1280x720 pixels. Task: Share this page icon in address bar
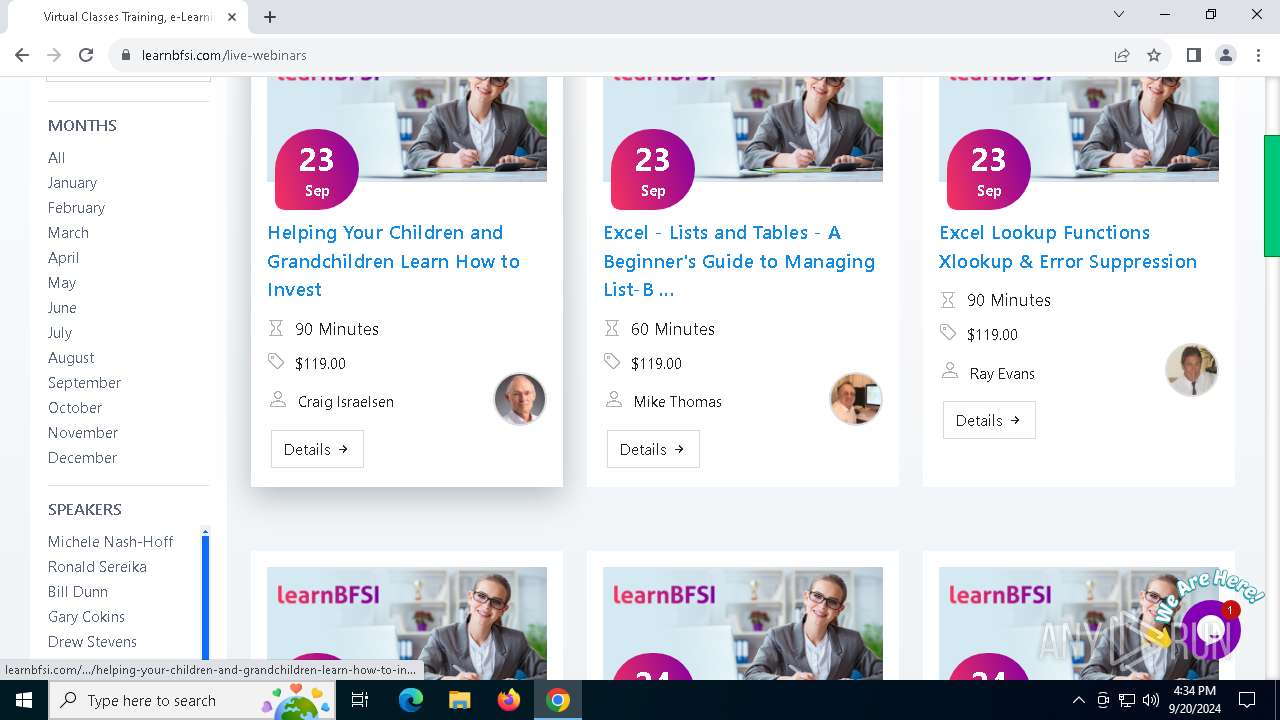pyautogui.click(x=1122, y=55)
